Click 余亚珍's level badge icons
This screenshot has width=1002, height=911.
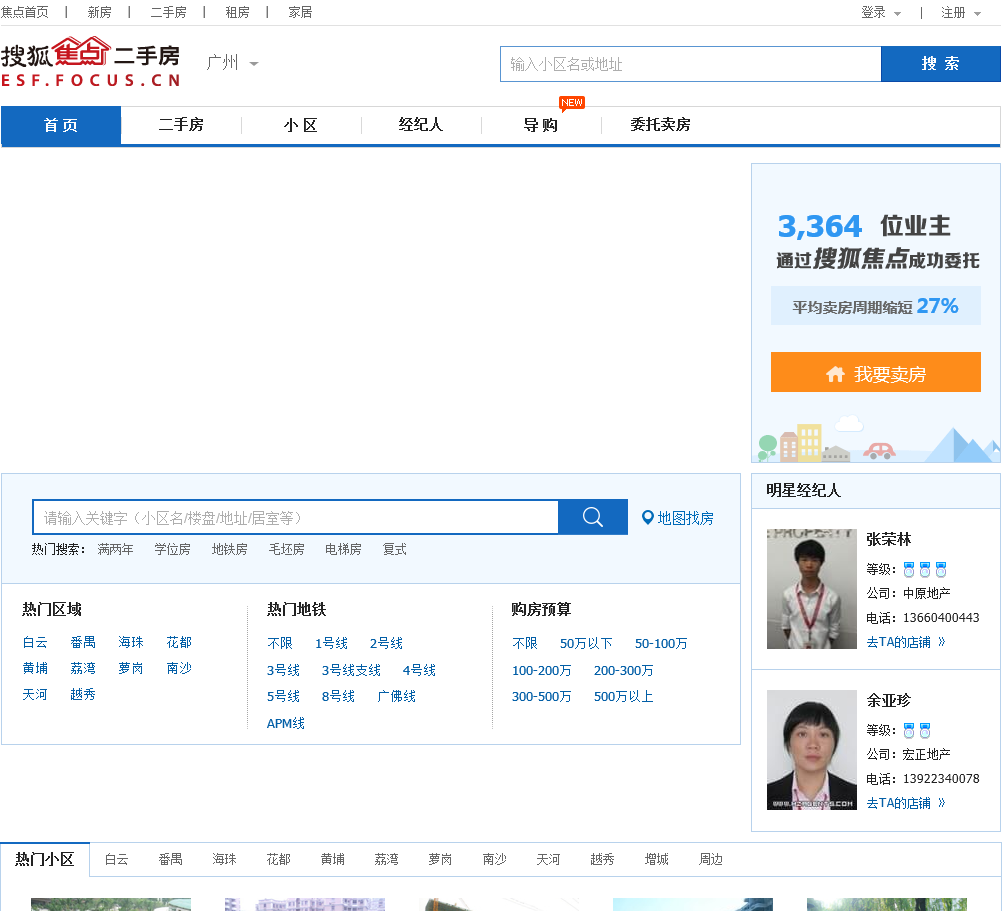[916, 730]
